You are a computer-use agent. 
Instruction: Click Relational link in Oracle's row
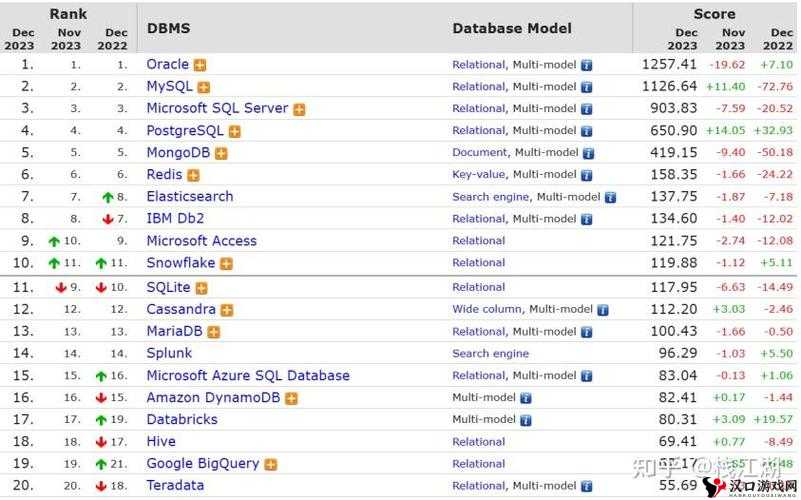pos(479,65)
